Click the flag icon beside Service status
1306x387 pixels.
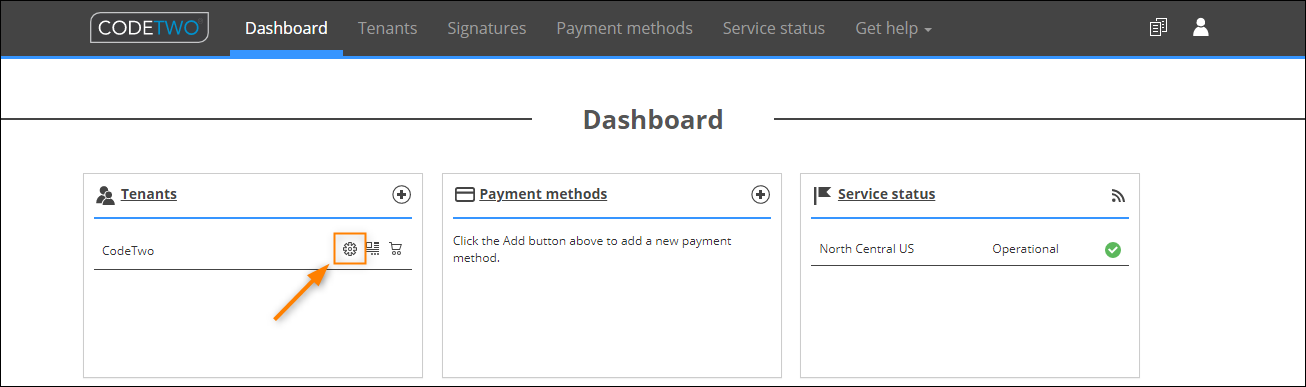click(822, 195)
